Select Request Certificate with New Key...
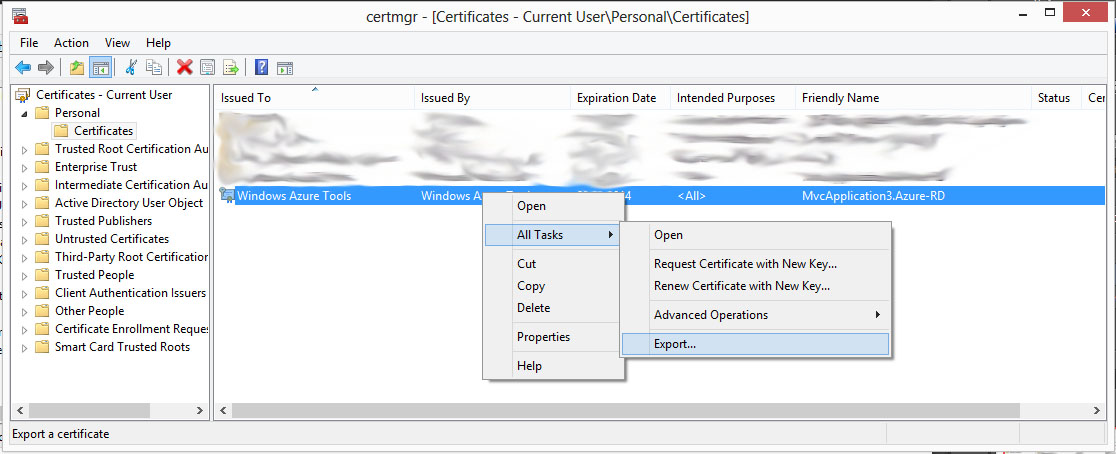The width and height of the screenshot is (1116, 454). click(745, 264)
